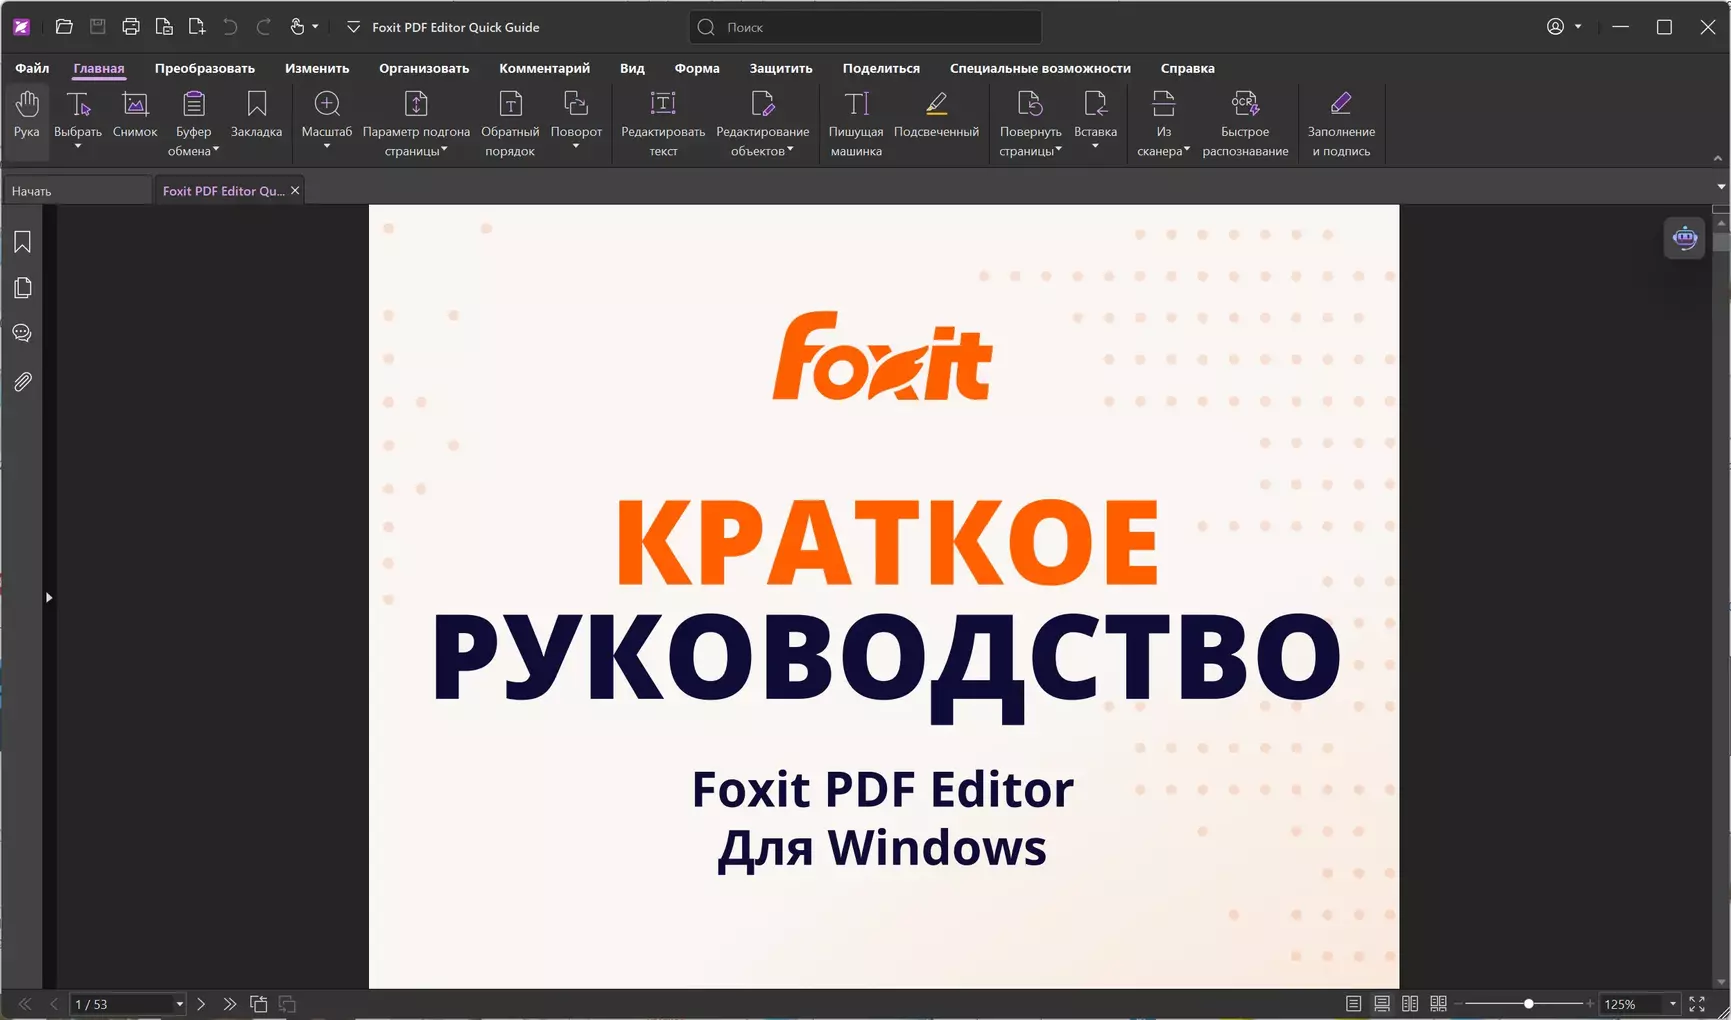Launch the AI assistant robot icon
Screen dimensions: 1731x1020
click(1685, 238)
